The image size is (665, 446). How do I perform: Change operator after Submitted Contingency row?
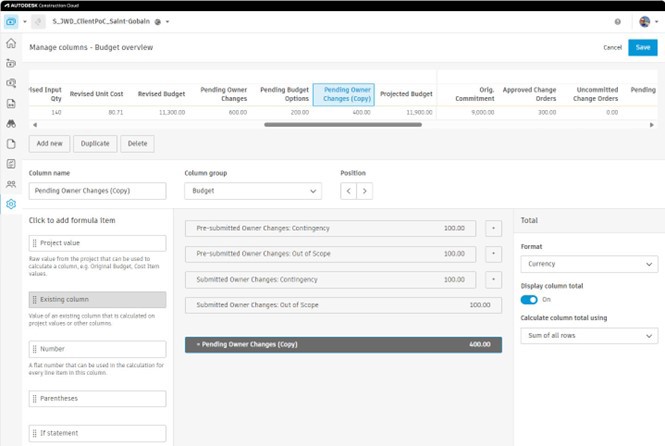pyautogui.click(x=493, y=280)
